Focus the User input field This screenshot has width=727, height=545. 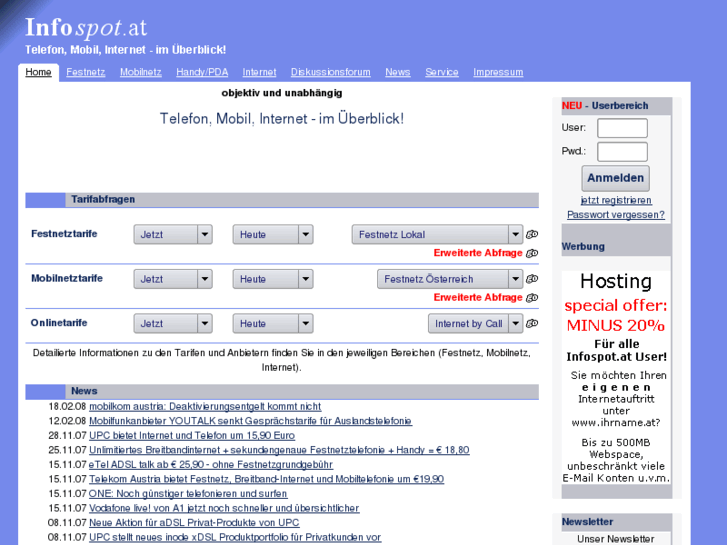pos(622,128)
